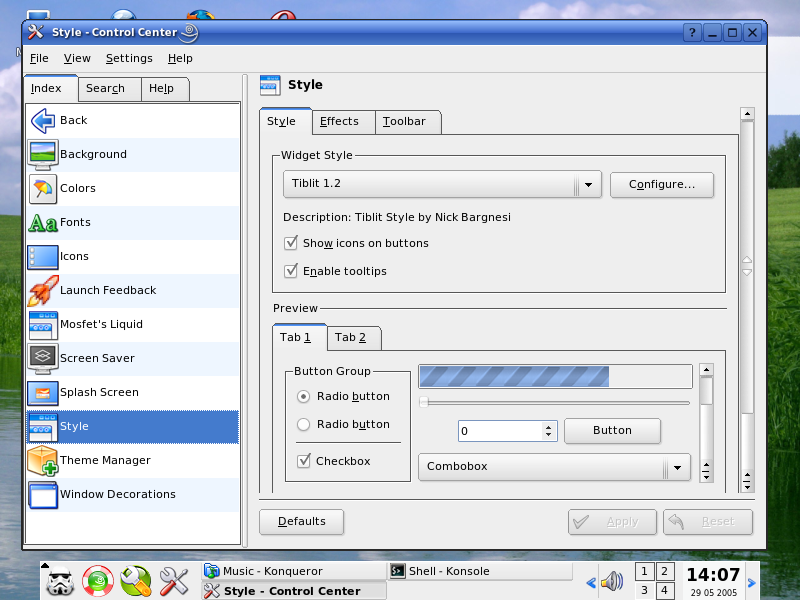Launch the green wrench YaST icon in the panel

136,581
